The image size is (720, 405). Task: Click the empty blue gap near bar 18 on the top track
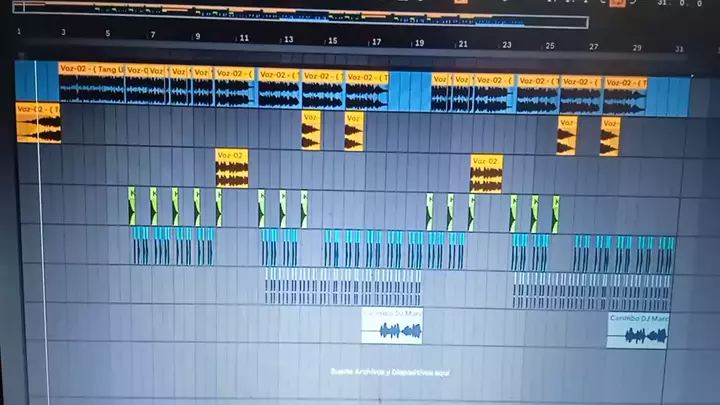click(409, 92)
